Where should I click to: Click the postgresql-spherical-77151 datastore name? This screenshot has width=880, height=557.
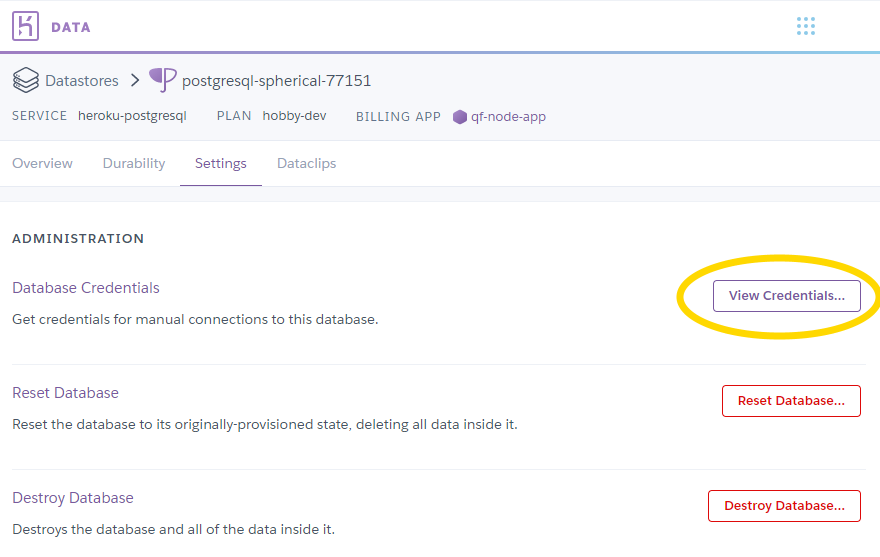pos(276,80)
